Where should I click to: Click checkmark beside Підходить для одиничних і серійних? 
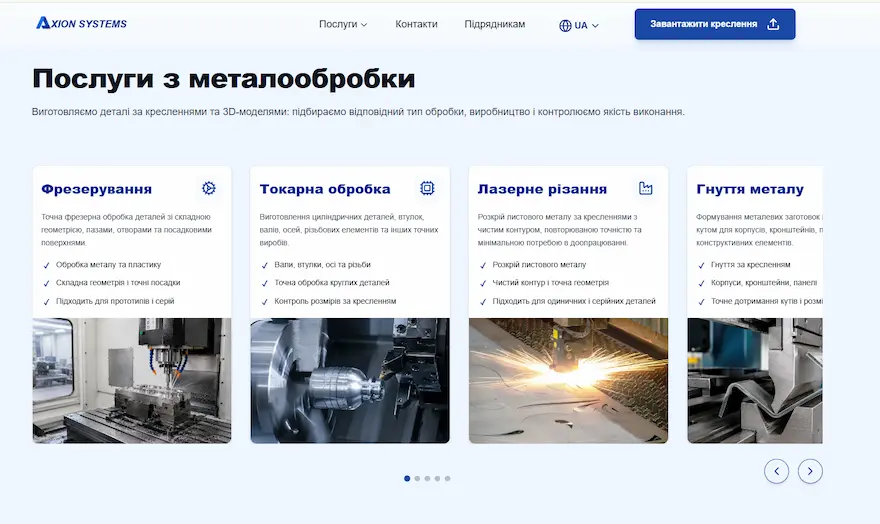tap(483, 302)
